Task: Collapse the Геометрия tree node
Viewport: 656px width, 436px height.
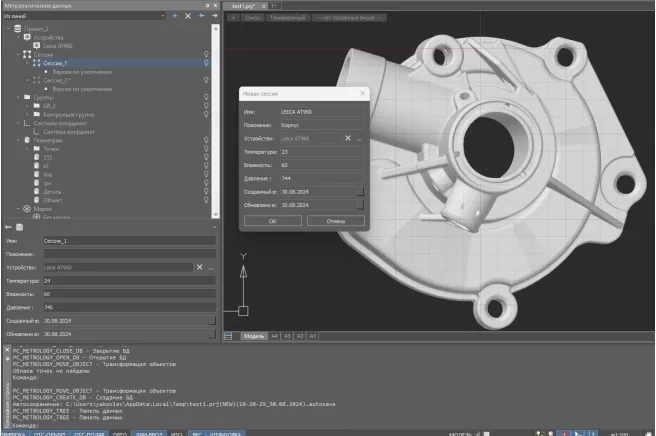Action: coord(17,140)
